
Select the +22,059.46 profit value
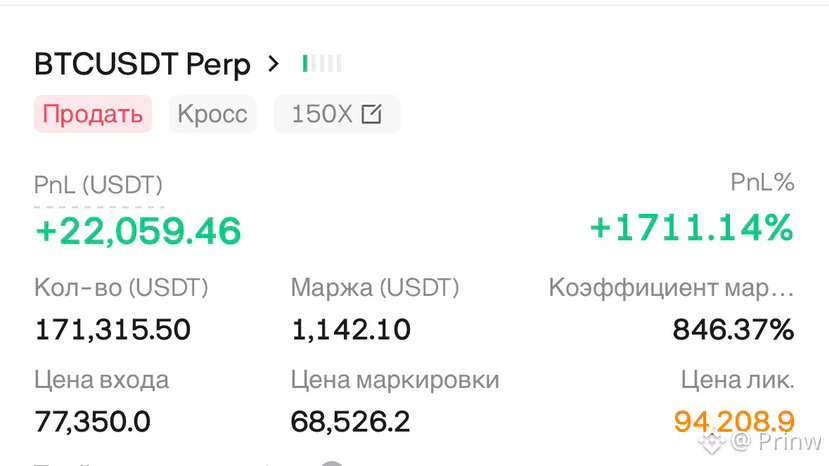(x=138, y=231)
